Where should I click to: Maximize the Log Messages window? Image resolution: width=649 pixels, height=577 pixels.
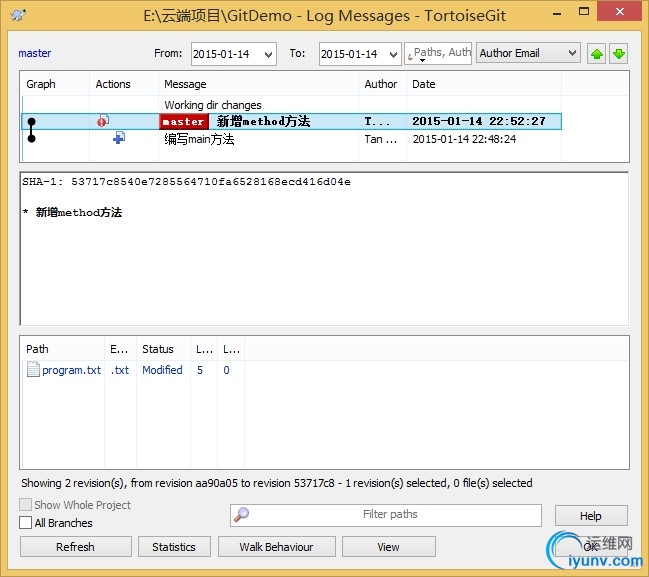[584, 12]
